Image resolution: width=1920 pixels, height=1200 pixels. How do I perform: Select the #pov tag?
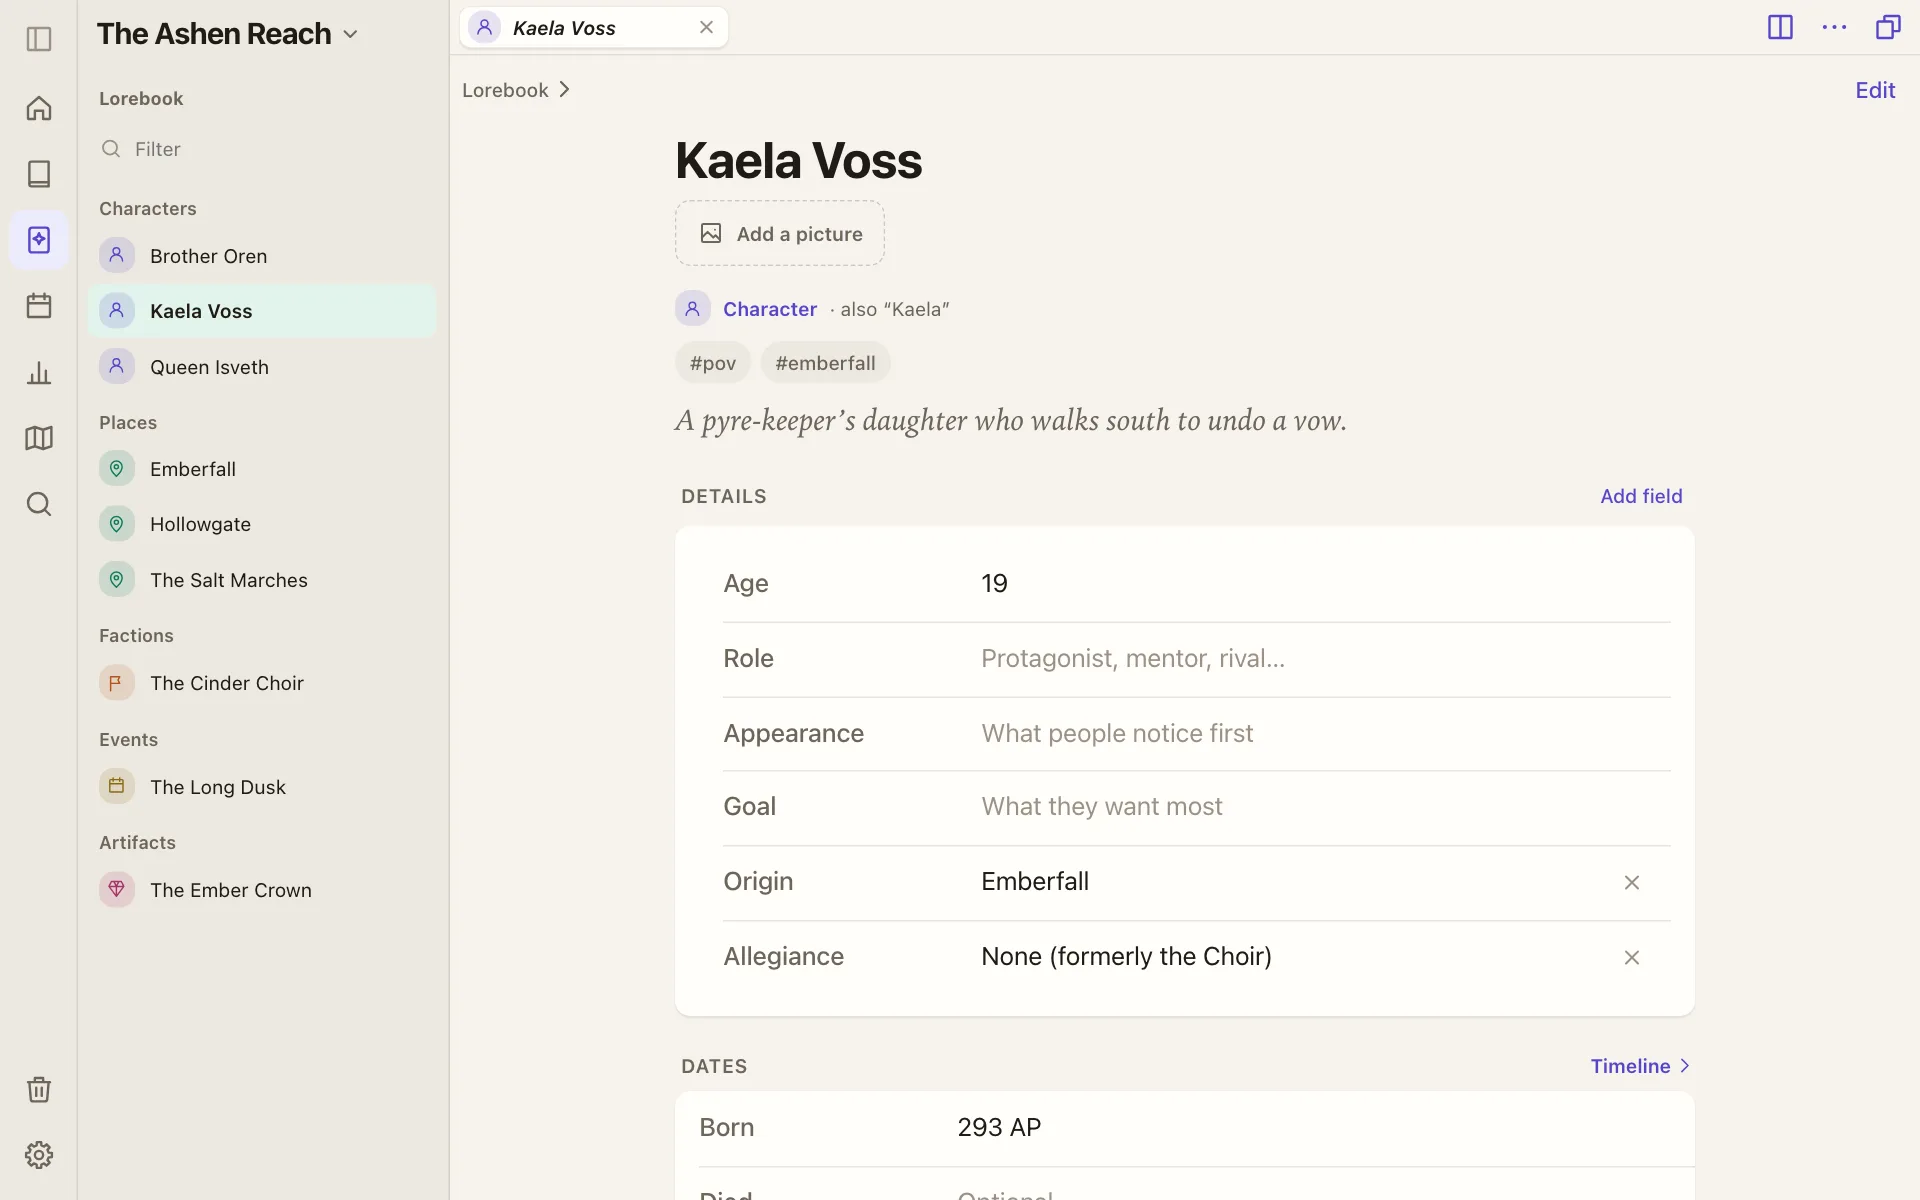pyautogui.click(x=713, y=363)
